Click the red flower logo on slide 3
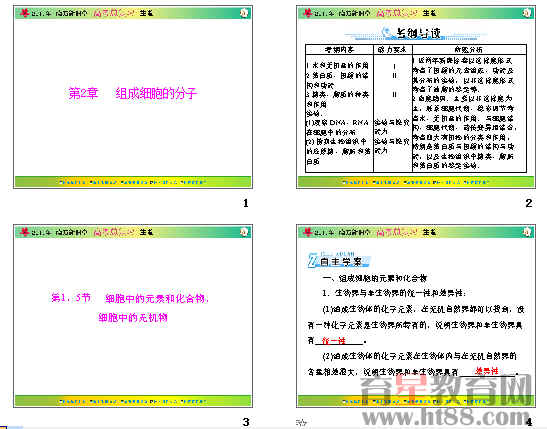This screenshot has width=547, height=429. pos(24,232)
